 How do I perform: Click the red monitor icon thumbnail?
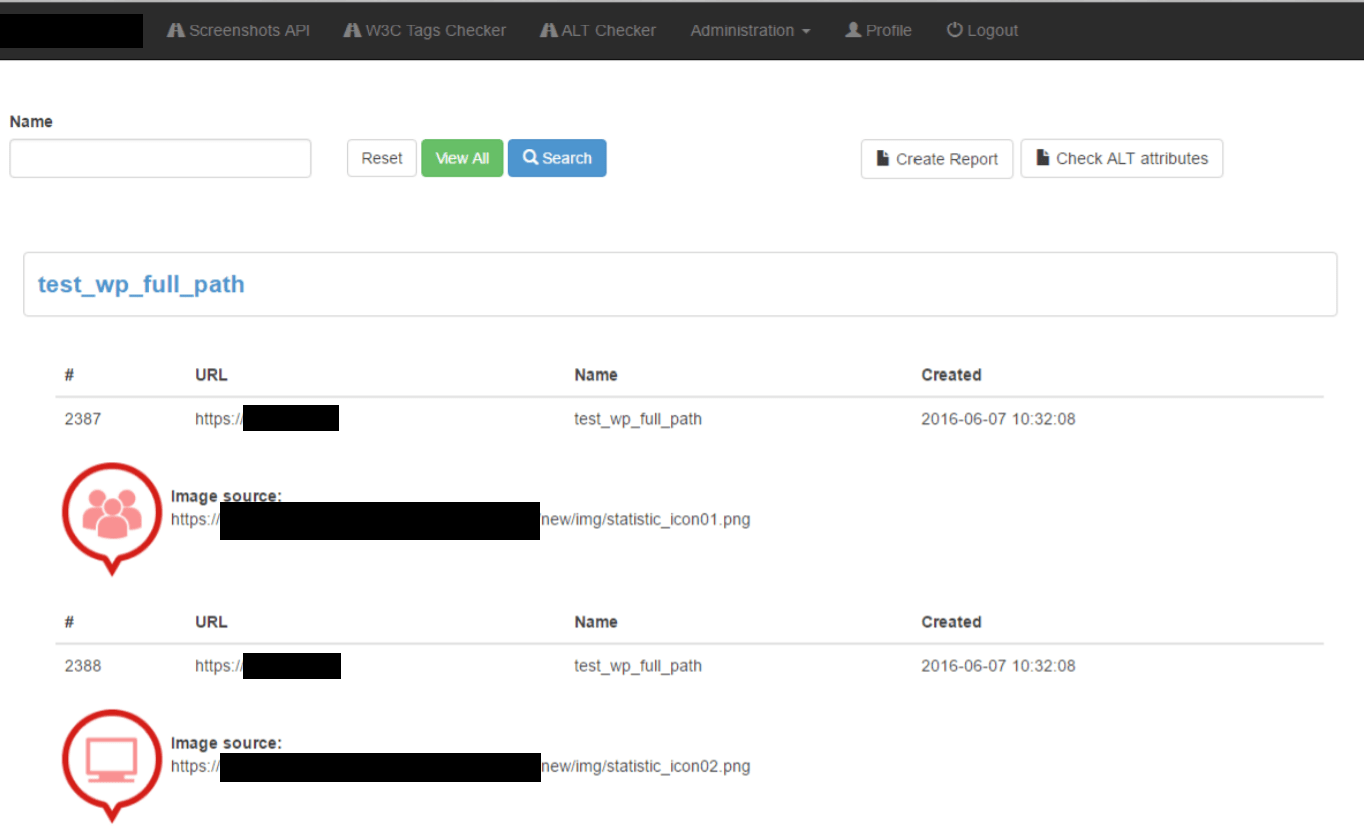click(x=111, y=760)
